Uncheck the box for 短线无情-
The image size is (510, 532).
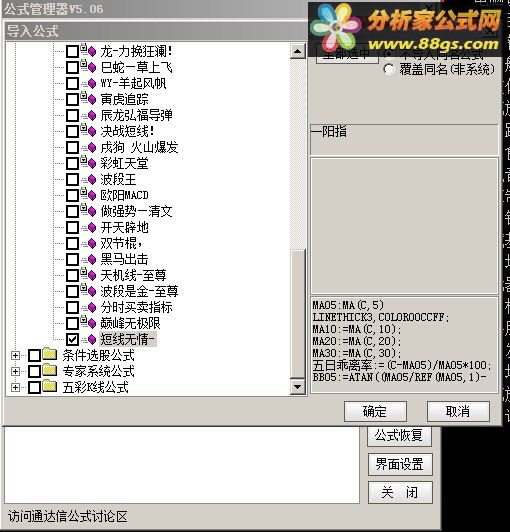click(x=72, y=339)
